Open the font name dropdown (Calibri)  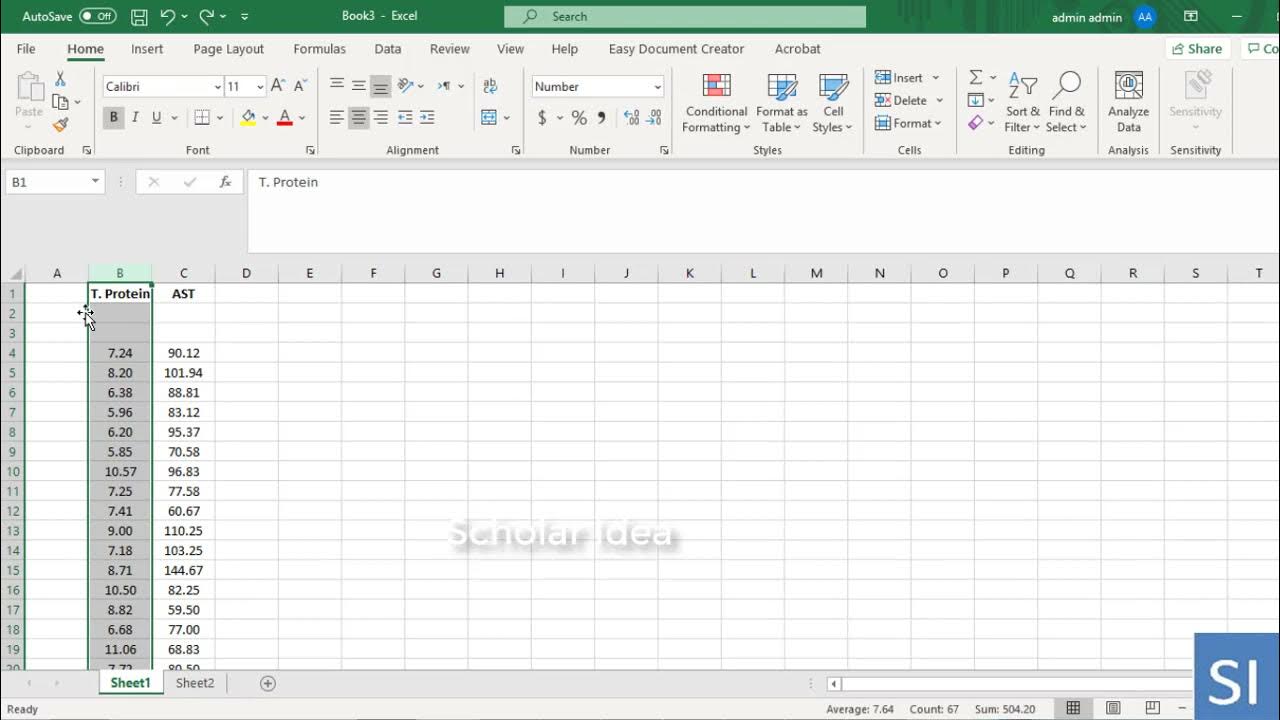click(x=217, y=87)
